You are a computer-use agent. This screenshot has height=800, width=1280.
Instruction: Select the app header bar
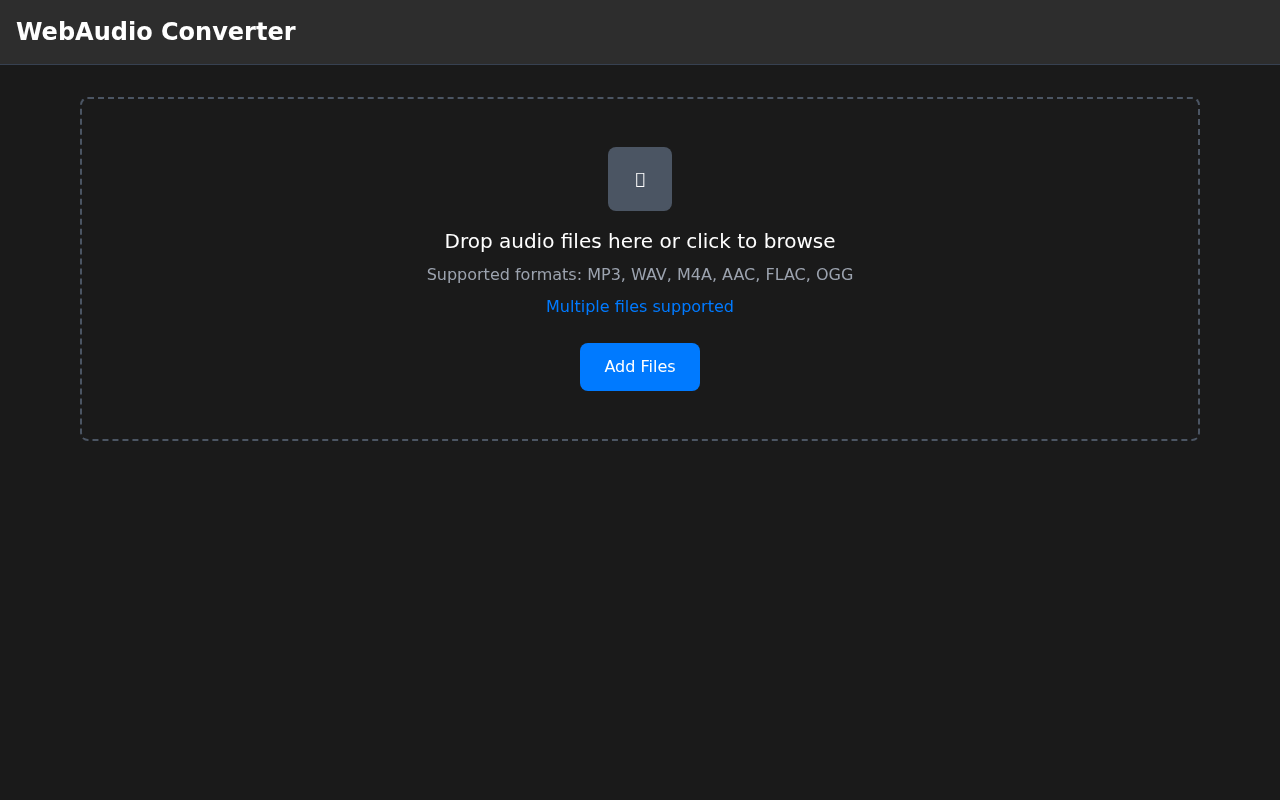point(640,32)
